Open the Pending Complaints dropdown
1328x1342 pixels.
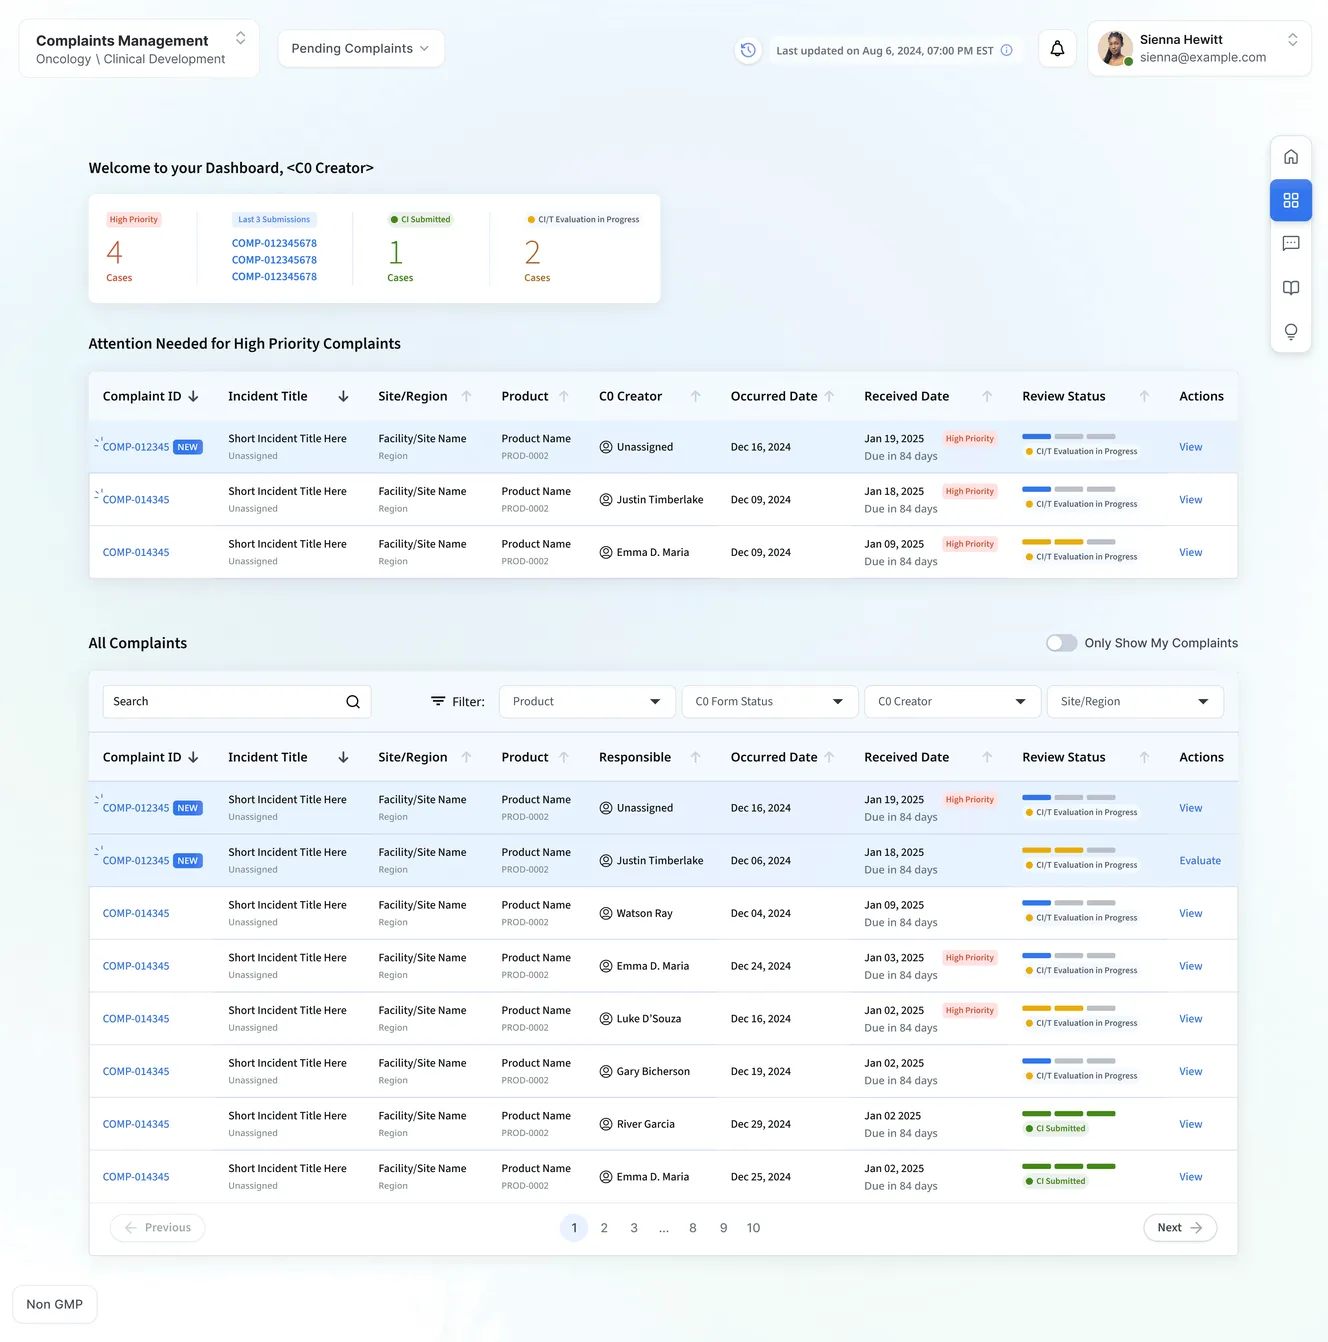click(361, 48)
